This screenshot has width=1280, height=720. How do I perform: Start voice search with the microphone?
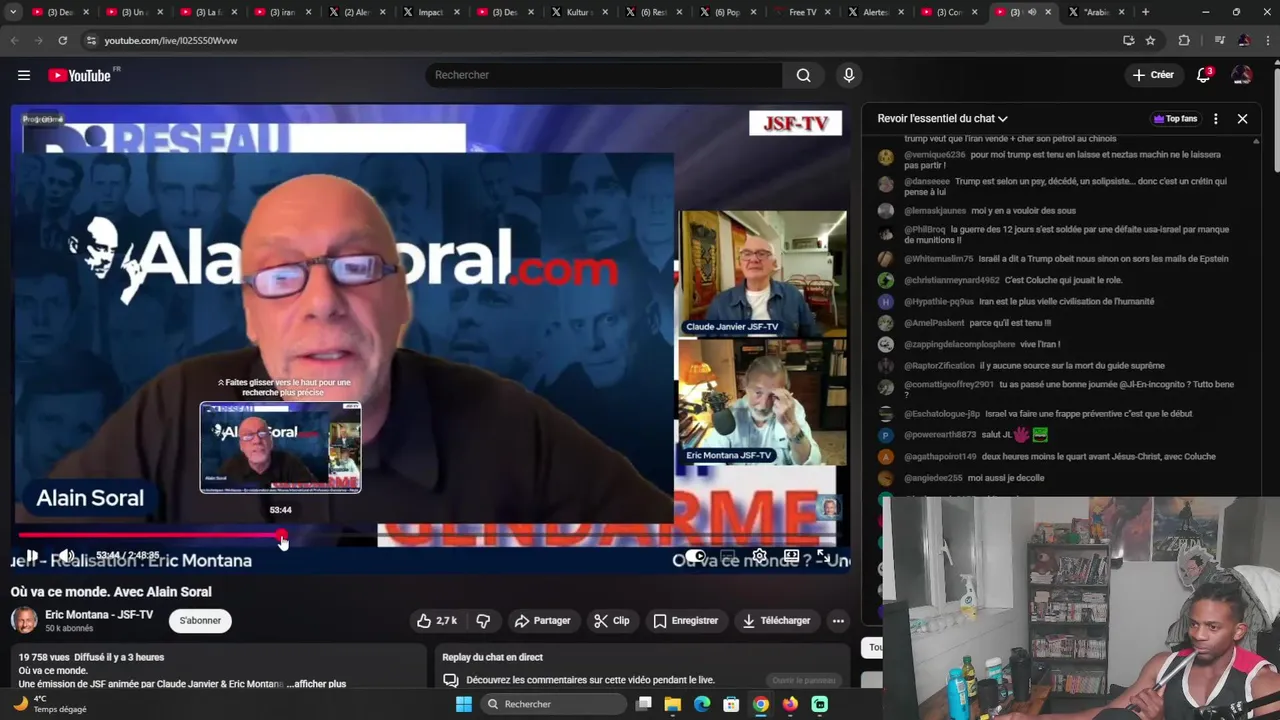[x=848, y=75]
